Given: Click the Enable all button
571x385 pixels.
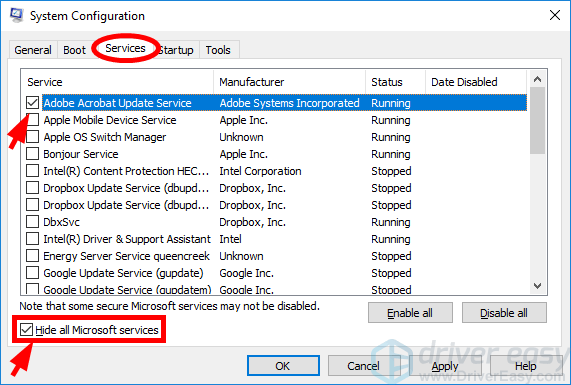Looking at the screenshot, I should [x=410, y=313].
